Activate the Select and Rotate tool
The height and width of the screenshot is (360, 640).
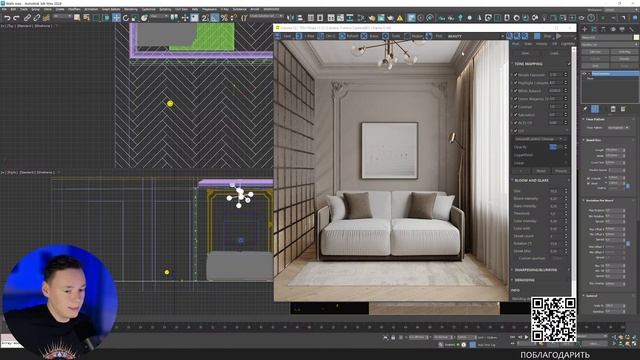[x=126, y=18]
